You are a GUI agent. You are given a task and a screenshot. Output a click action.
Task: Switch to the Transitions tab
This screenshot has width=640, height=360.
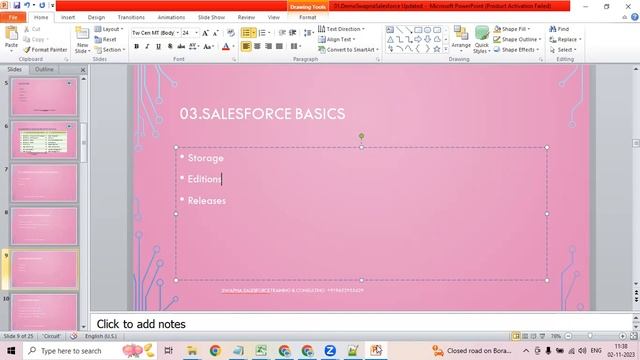pos(131,17)
